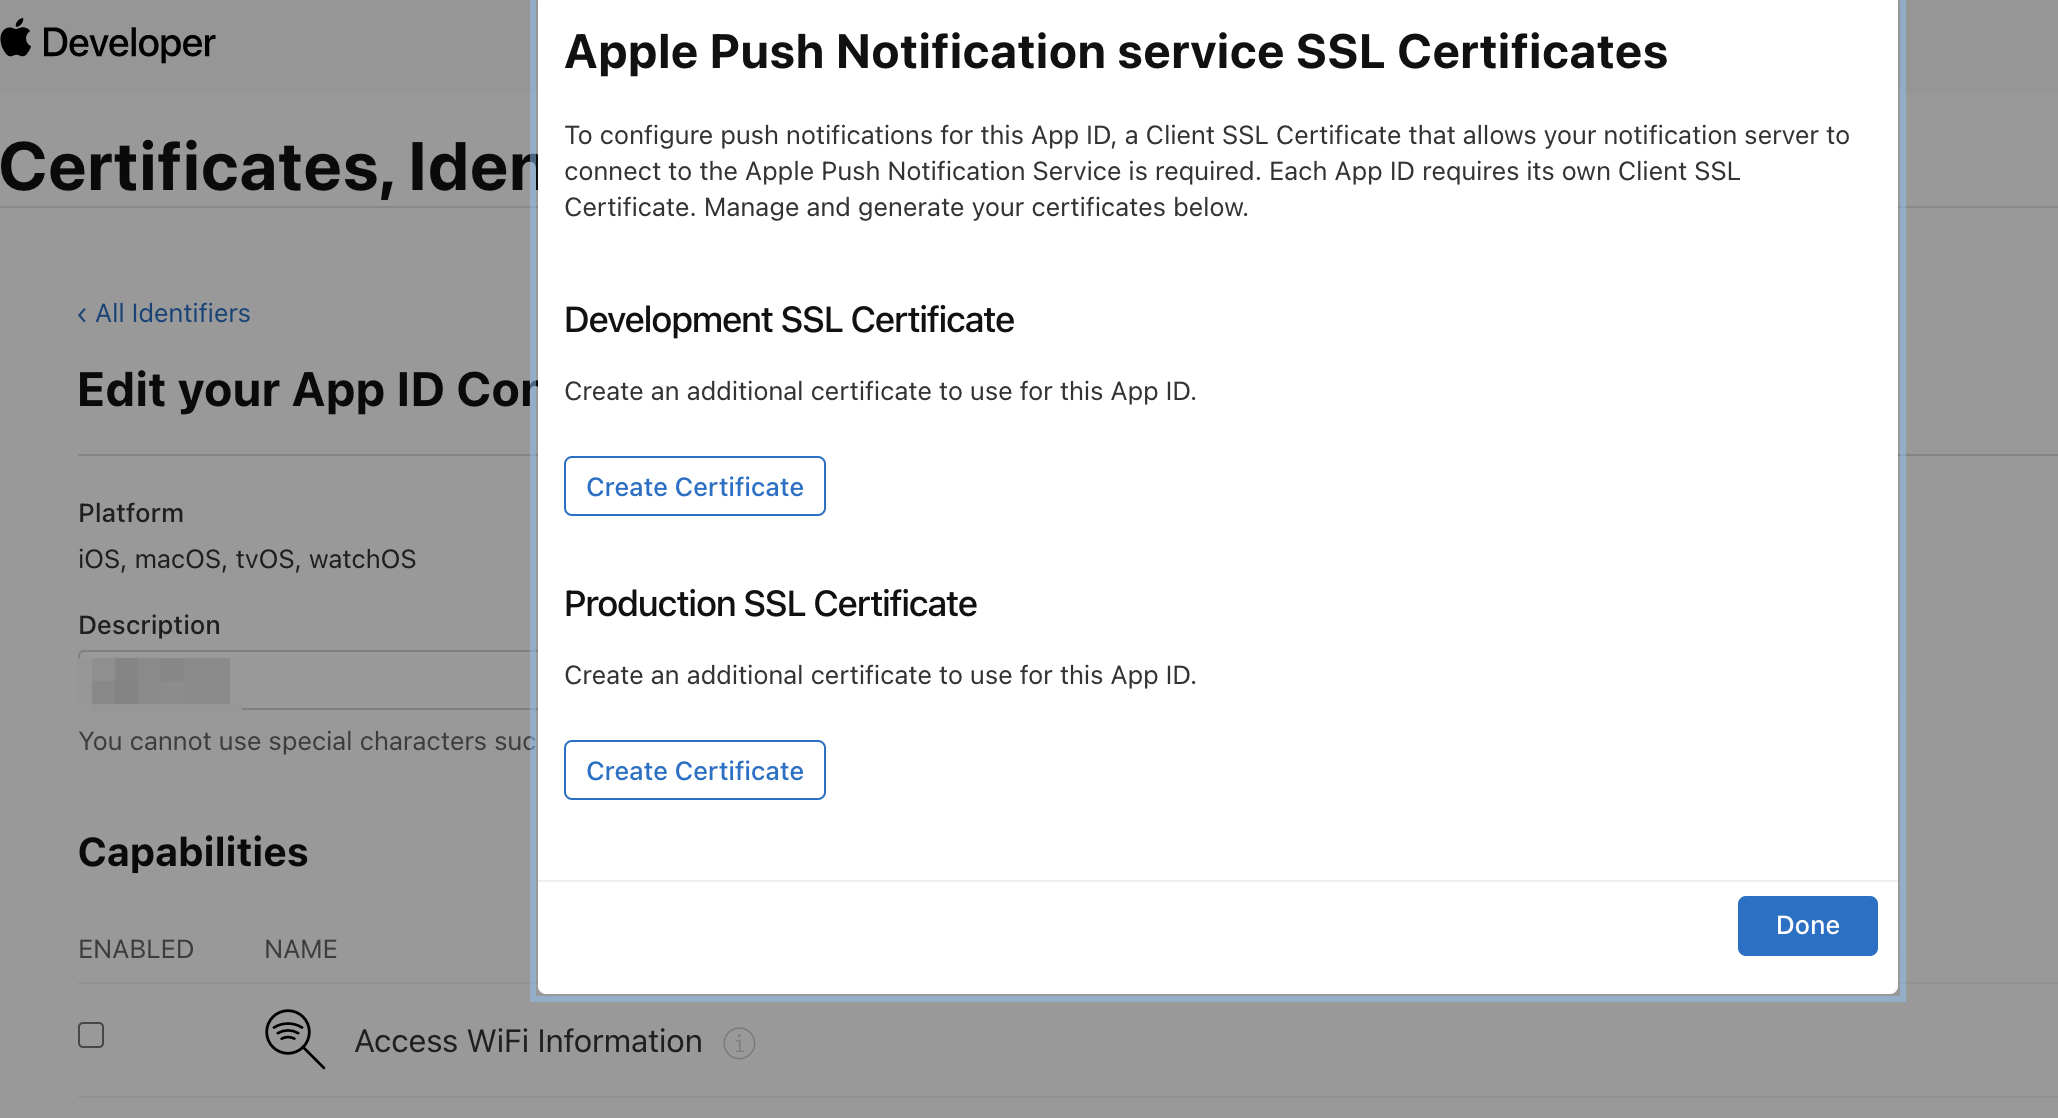This screenshot has width=2058, height=1118.
Task: Click the Platform label
Action: (x=131, y=513)
